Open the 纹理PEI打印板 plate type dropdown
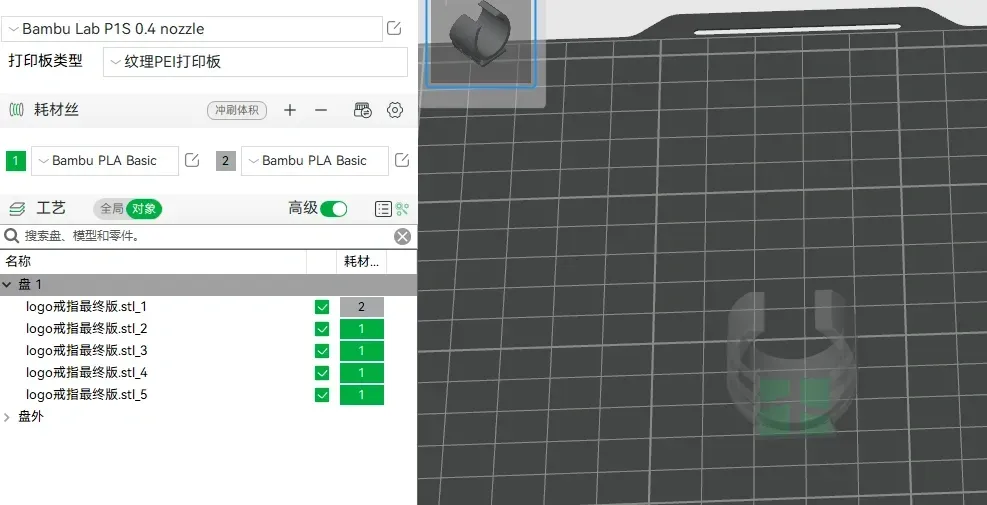The image size is (987, 505). [256, 62]
